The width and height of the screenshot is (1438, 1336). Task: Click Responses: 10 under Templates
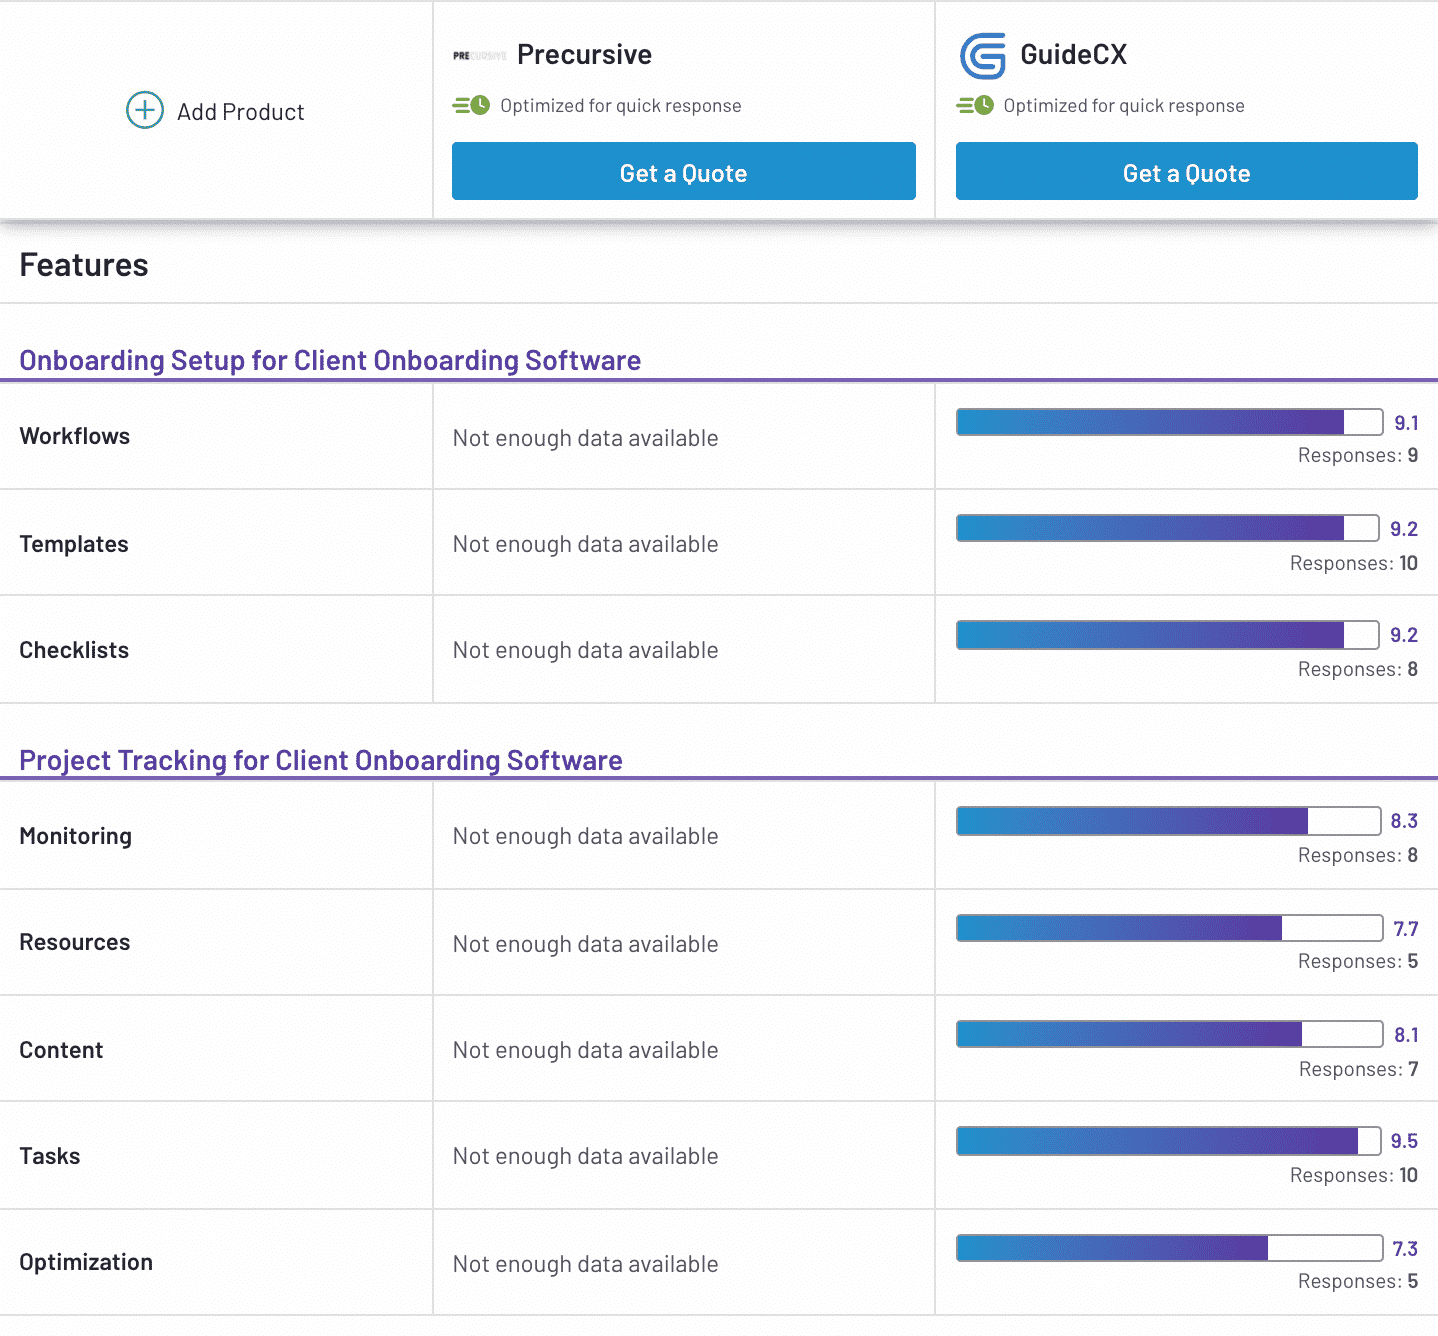click(1354, 563)
